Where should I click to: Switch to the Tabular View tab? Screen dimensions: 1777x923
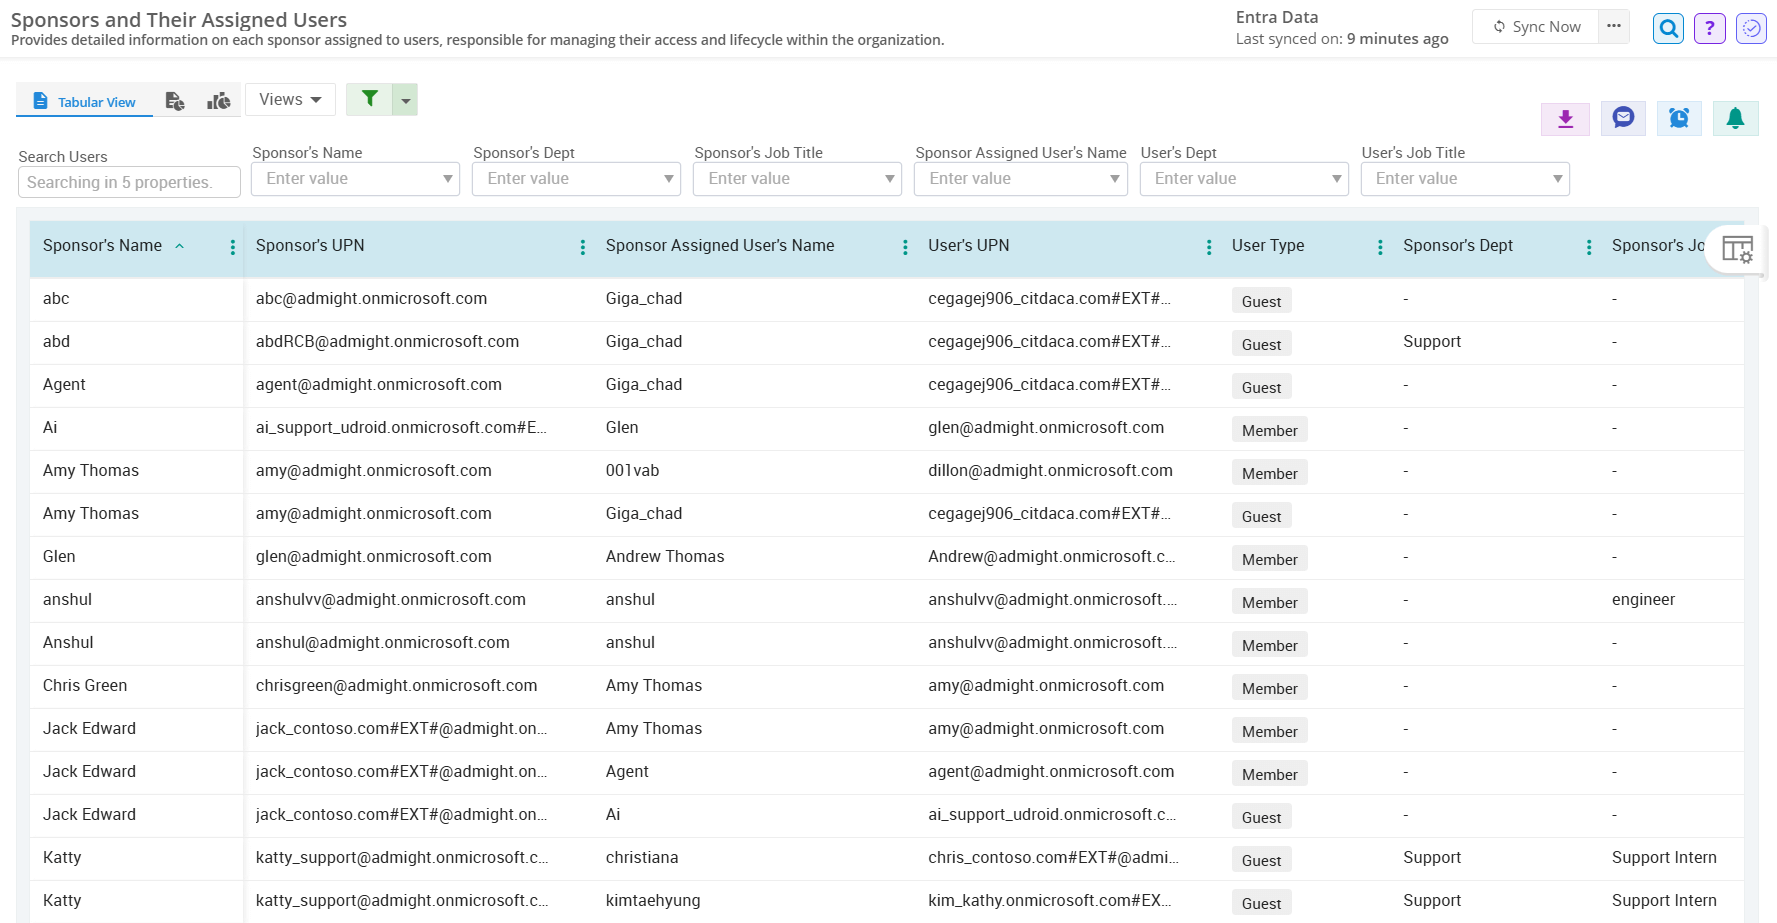[84, 101]
